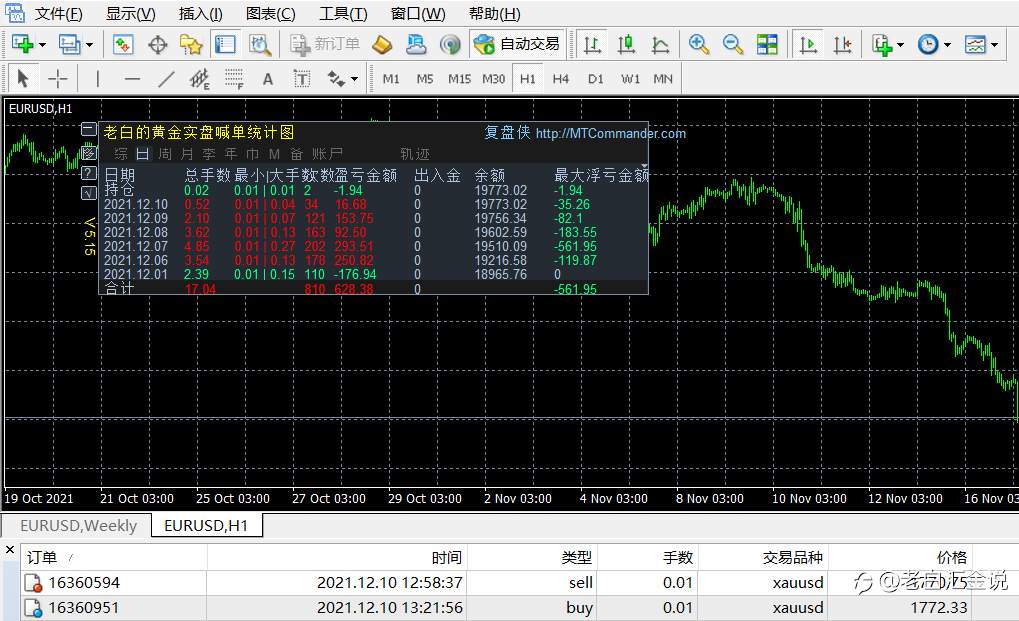The width and height of the screenshot is (1019, 621).
Task: Select the trendline tool
Action: point(166,79)
